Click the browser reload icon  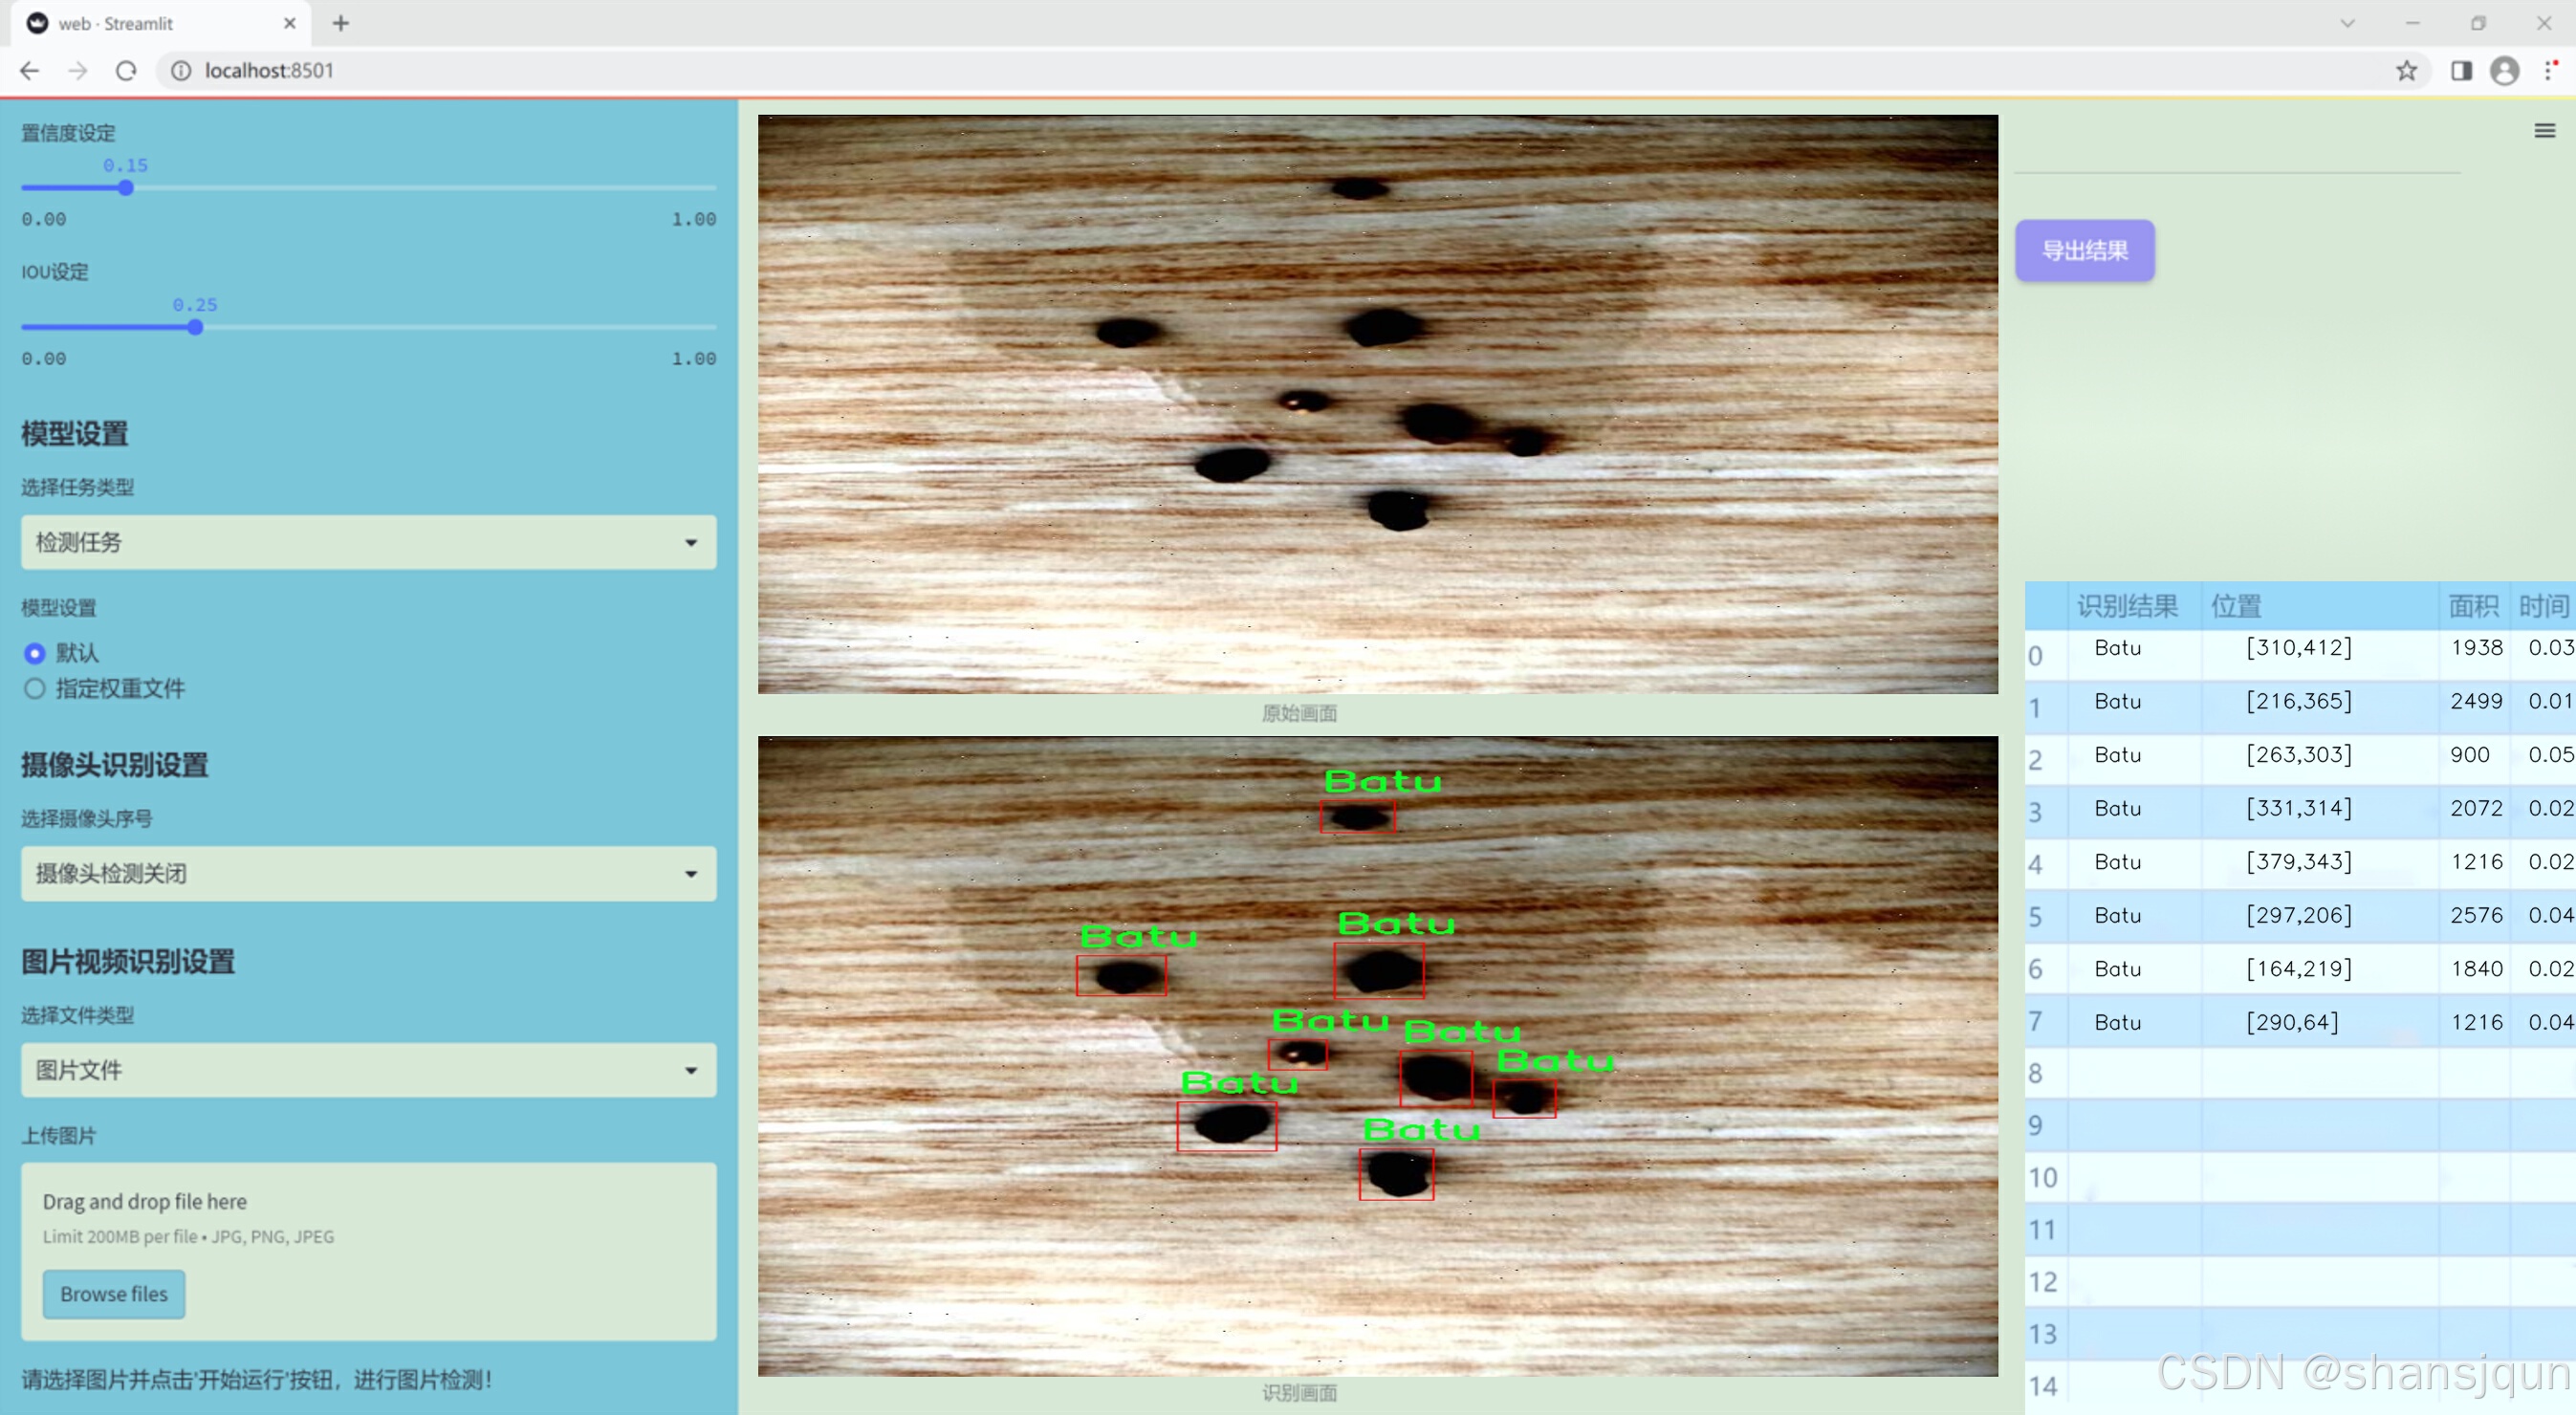coord(126,71)
